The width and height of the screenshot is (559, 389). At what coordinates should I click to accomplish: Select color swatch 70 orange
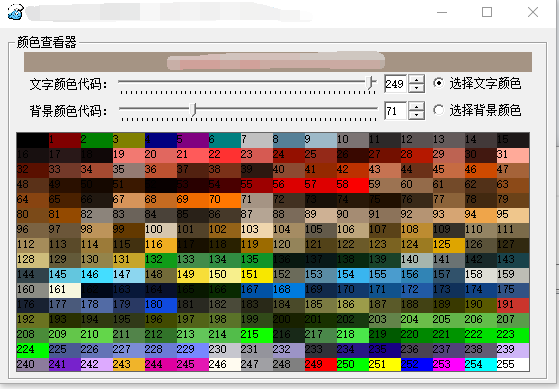225,200
